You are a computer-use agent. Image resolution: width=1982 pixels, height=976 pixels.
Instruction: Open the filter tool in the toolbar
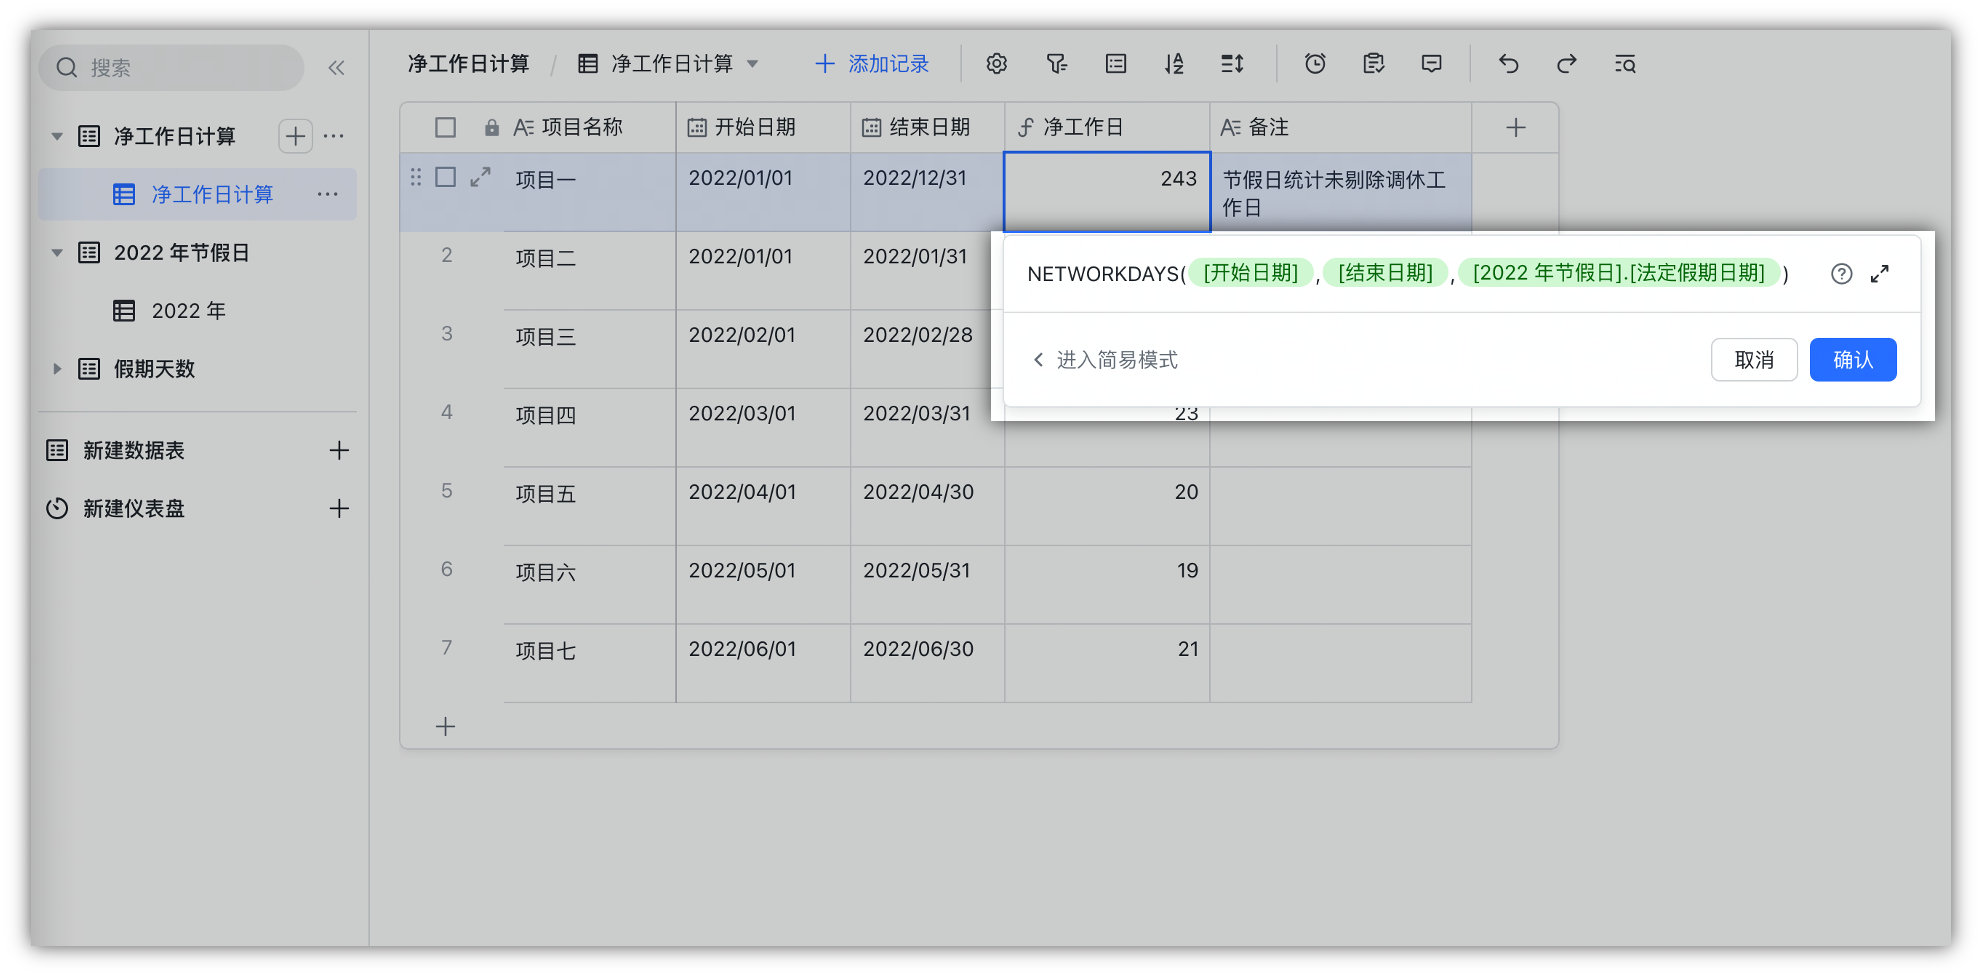1056,63
